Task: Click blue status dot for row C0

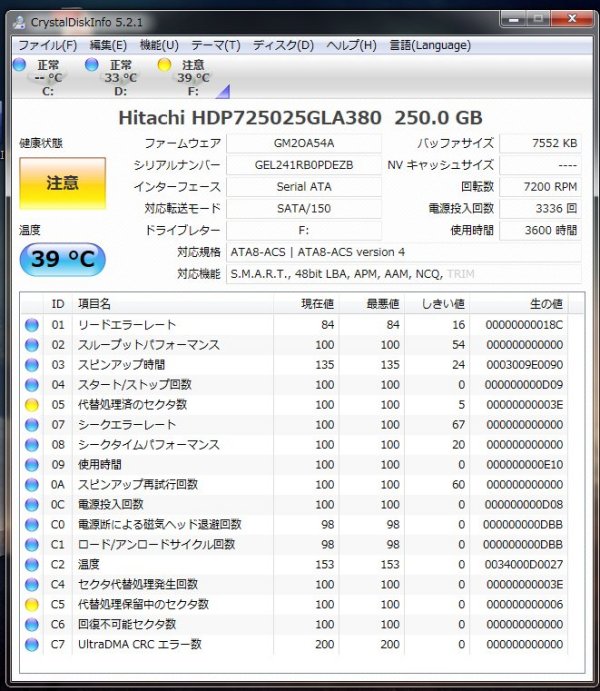Action: point(32,525)
